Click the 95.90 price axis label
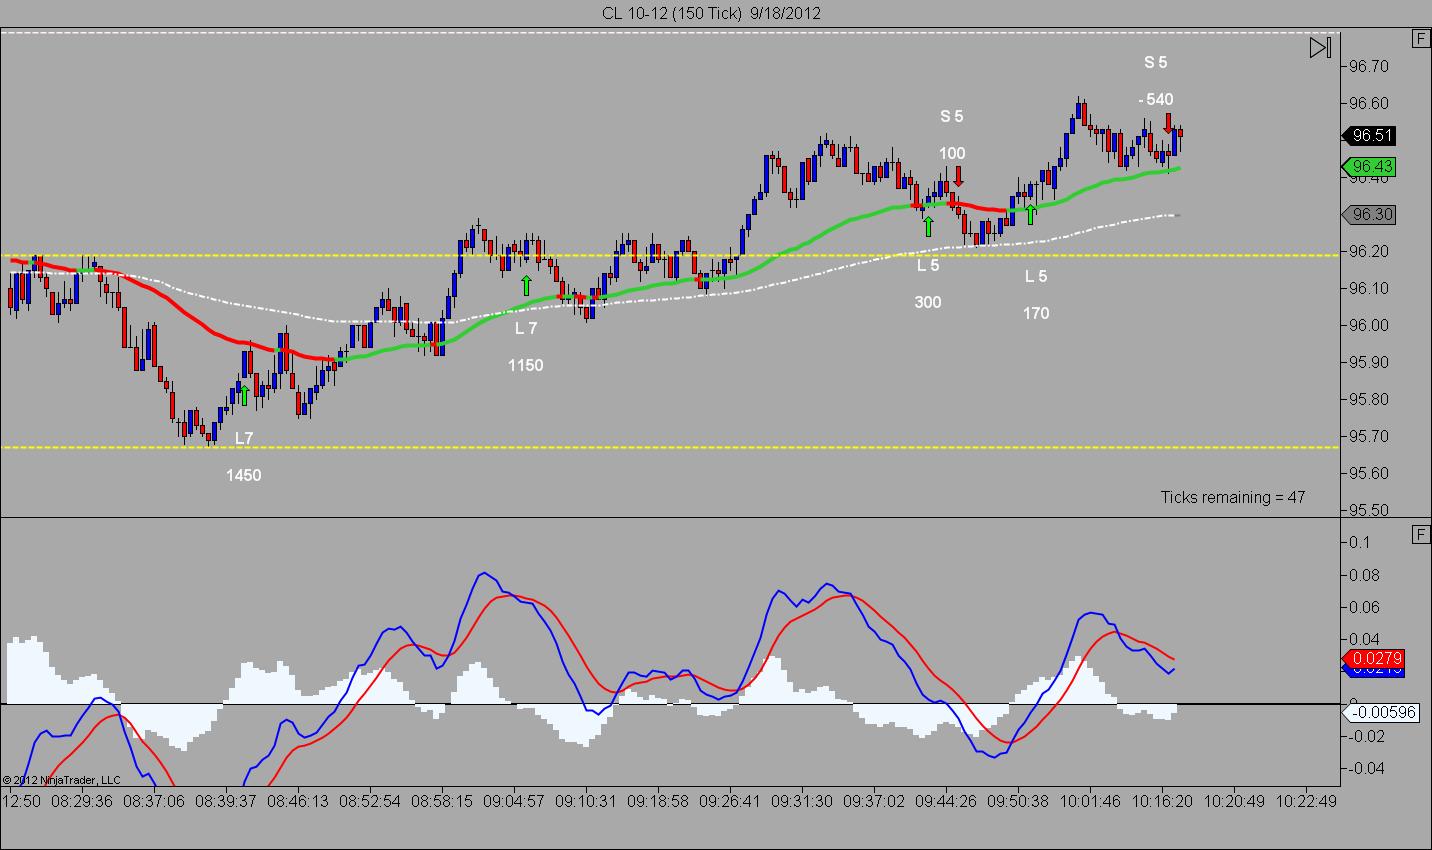 pyautogui.click(x=1369, y=362)
